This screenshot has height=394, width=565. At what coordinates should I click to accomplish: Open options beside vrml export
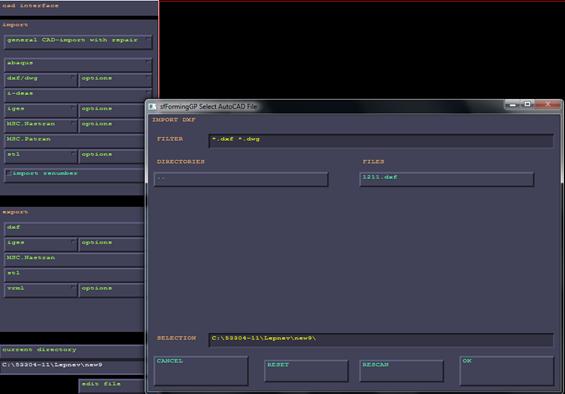[x=111, y=290]
